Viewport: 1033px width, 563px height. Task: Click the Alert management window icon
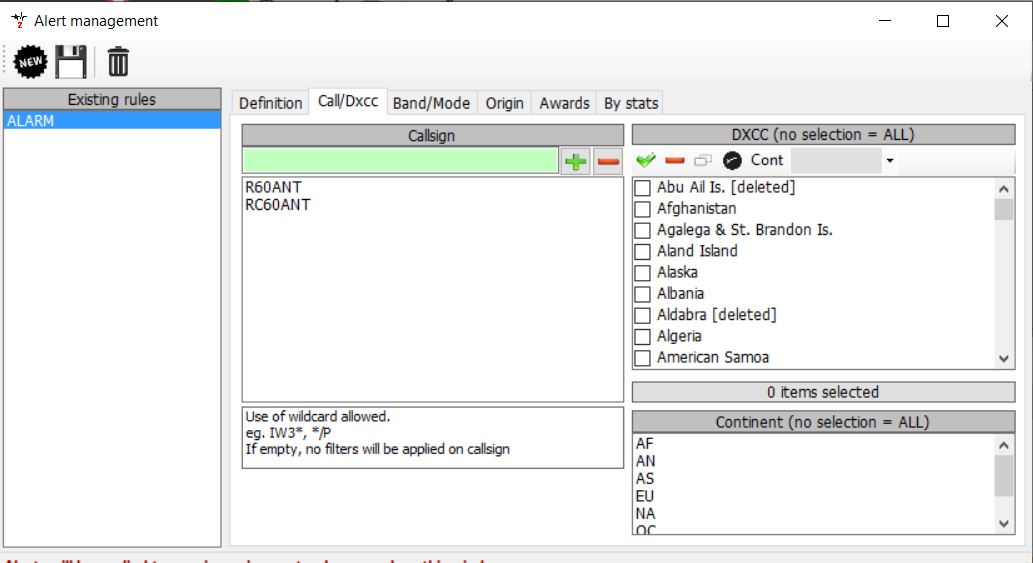[x=19, y=20]
